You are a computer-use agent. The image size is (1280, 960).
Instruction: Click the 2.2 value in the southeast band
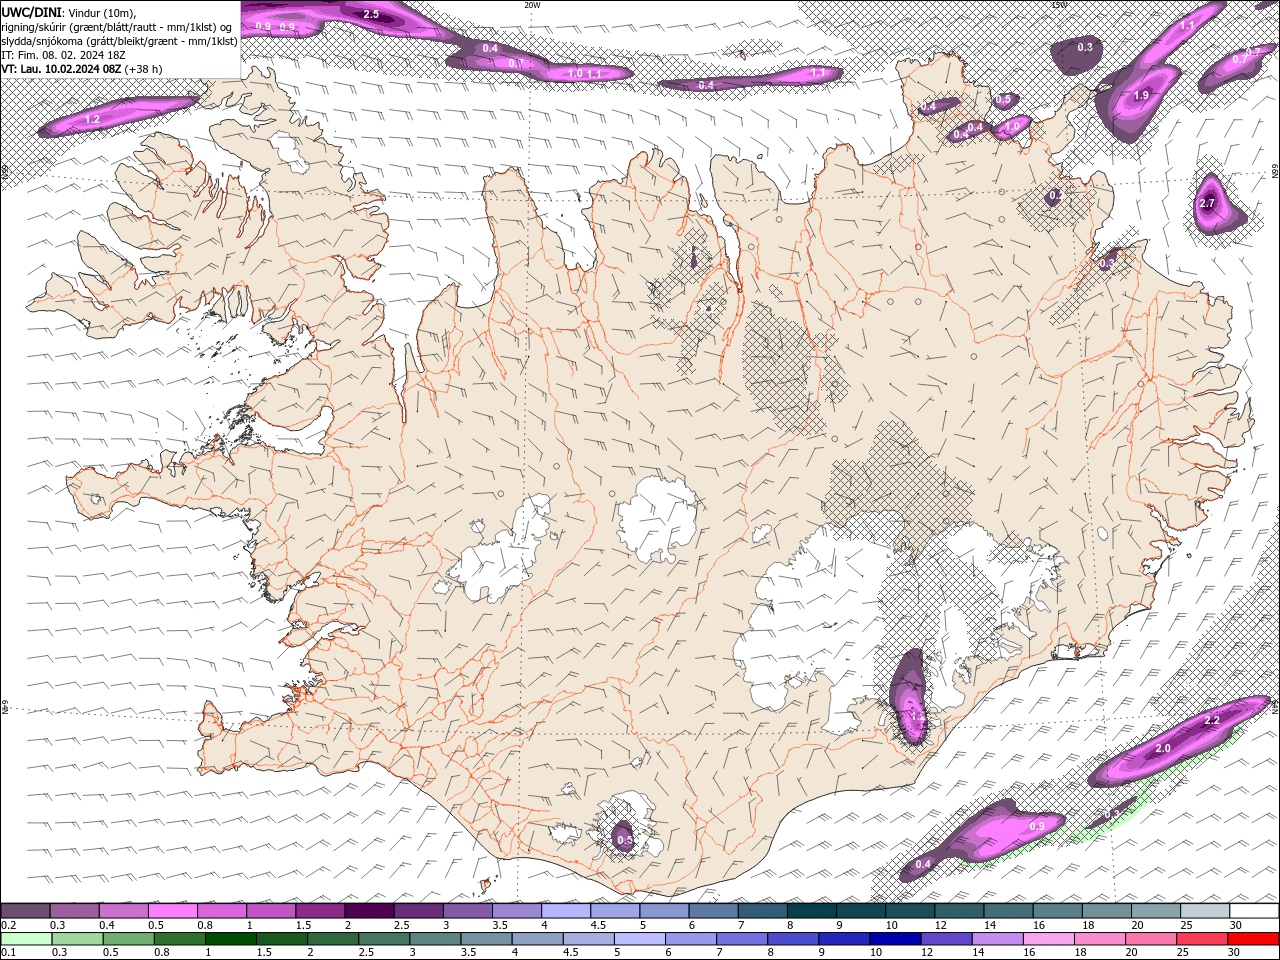[1212, 720]
